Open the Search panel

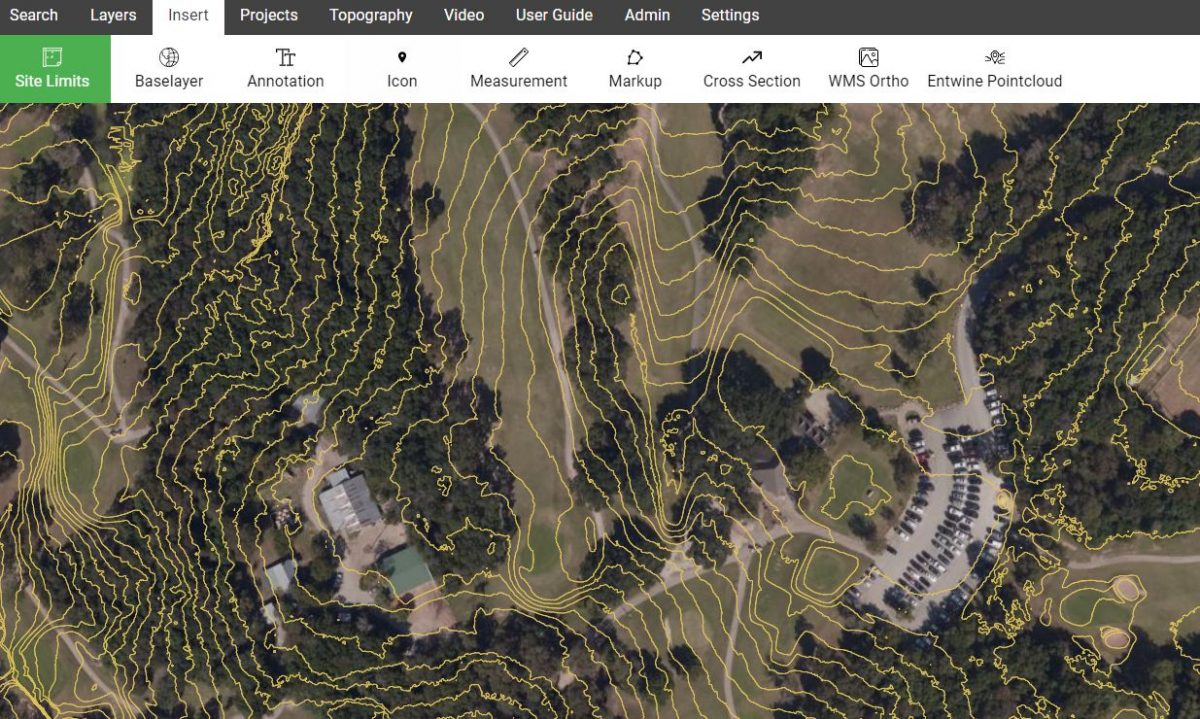(34, 14)
